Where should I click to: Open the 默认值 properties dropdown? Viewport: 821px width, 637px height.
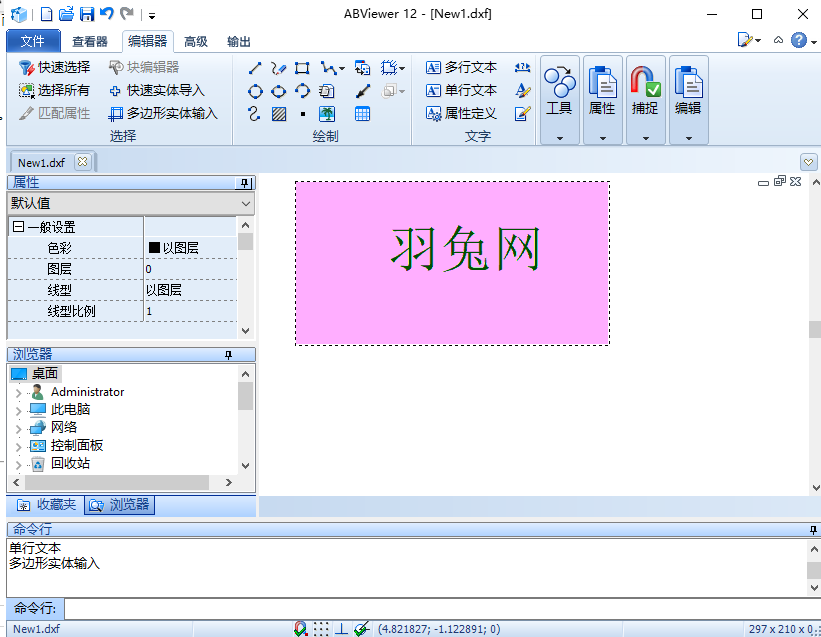[x=245, y=203]
